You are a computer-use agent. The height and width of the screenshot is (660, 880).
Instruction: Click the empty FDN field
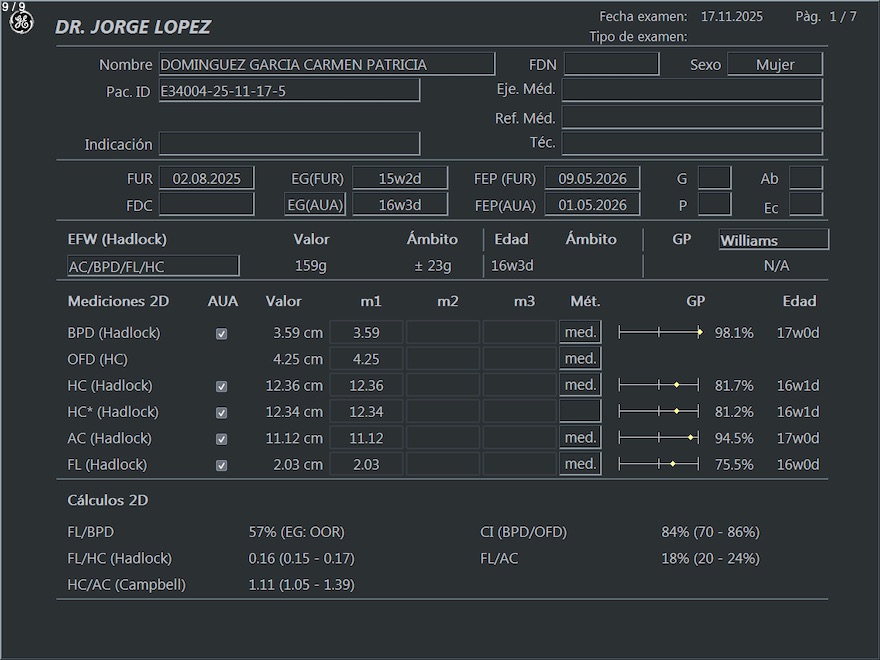click(x=611, y=64)
